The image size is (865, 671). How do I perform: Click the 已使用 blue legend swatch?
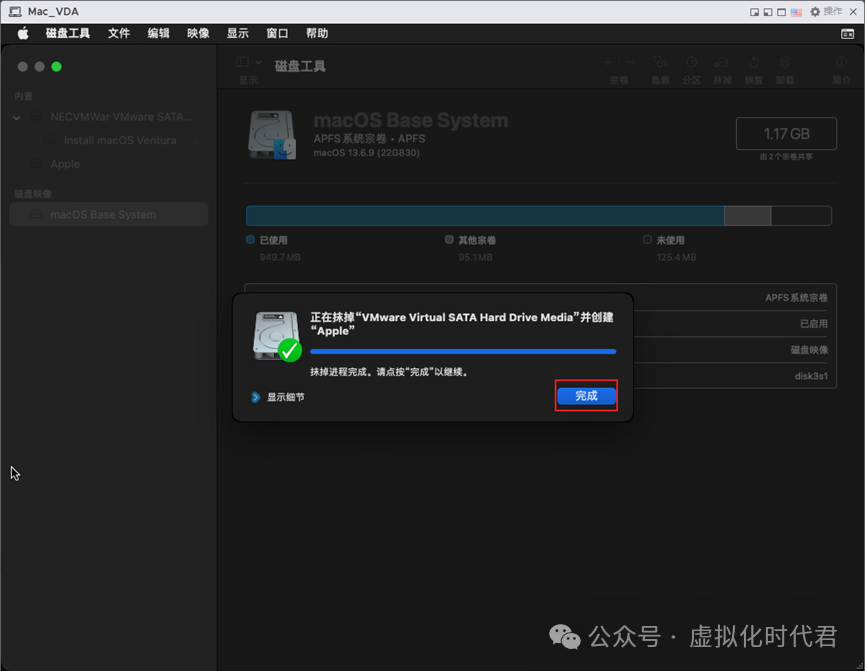pyautogui.click(x=250, y=239)
